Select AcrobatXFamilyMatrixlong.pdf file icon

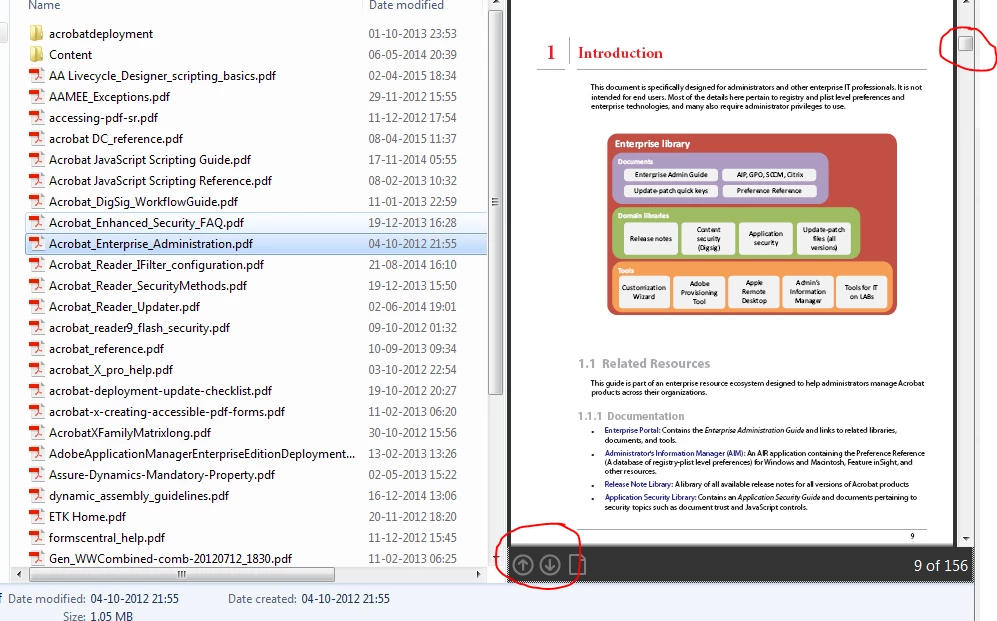click(37, 432)
